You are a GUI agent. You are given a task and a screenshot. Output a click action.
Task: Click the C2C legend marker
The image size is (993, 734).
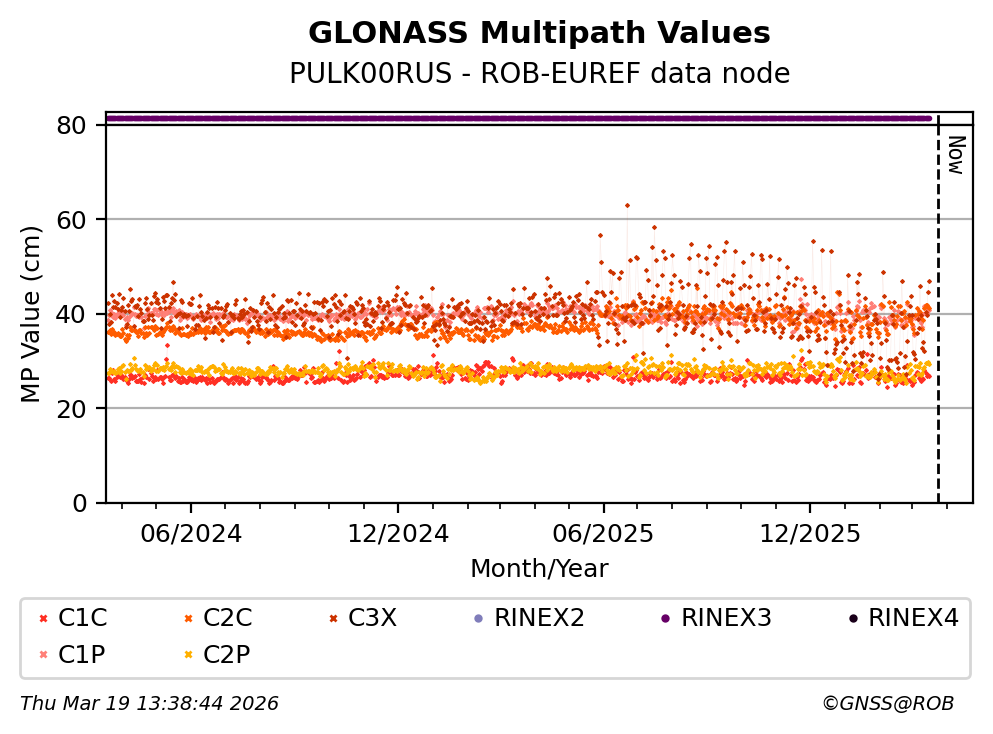click(187, 619)
